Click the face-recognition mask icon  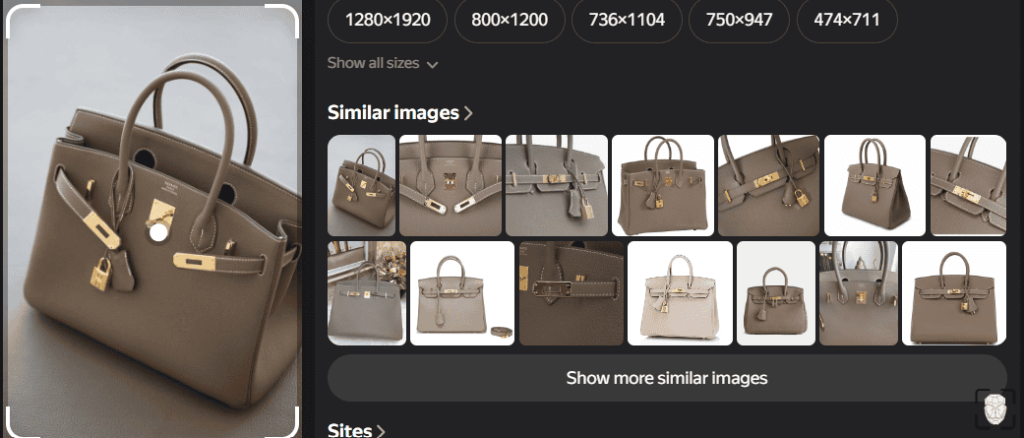995,409
